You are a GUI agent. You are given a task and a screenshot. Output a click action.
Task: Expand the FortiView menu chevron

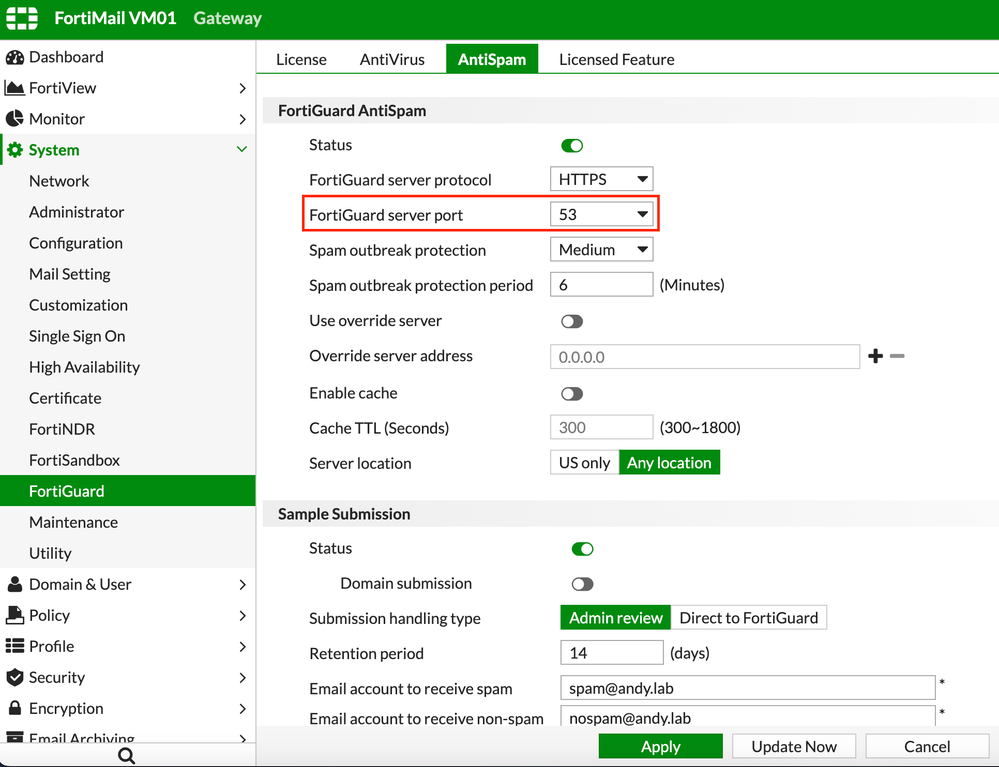tap(242, 88)
